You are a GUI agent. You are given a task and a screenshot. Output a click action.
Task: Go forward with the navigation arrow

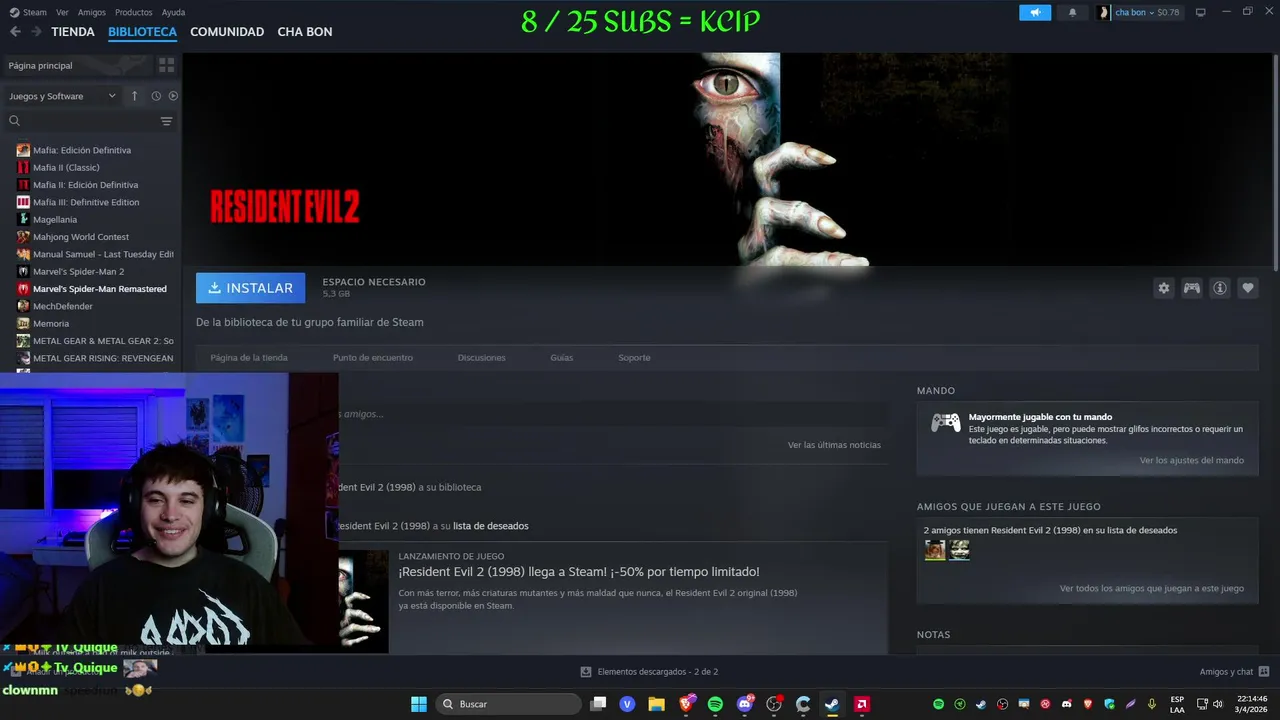36,32
